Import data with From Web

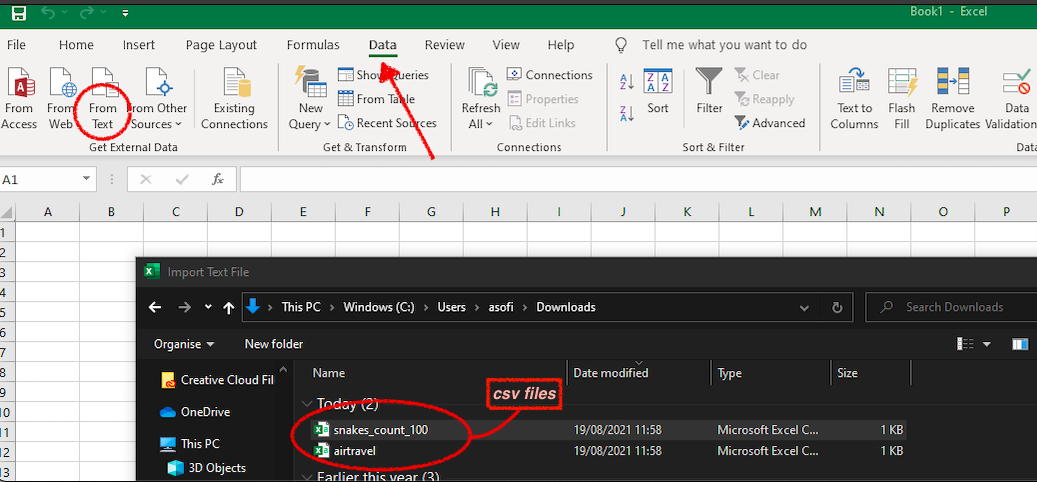tap(61, 99)
